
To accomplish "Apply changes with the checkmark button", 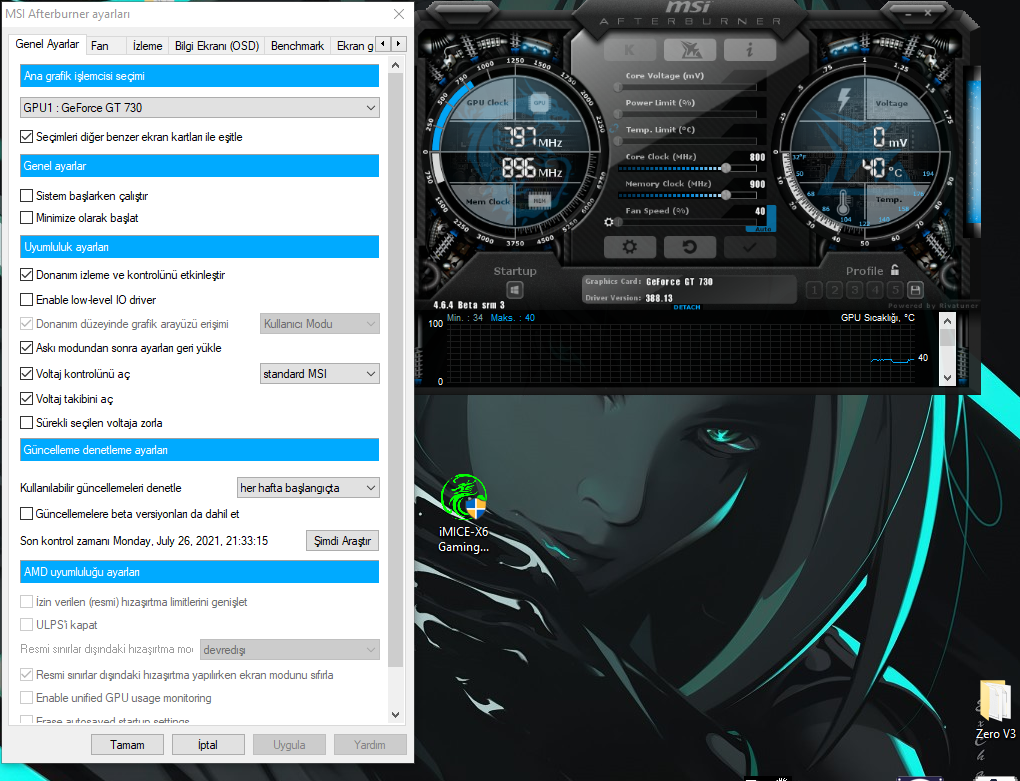I will 749,247.
